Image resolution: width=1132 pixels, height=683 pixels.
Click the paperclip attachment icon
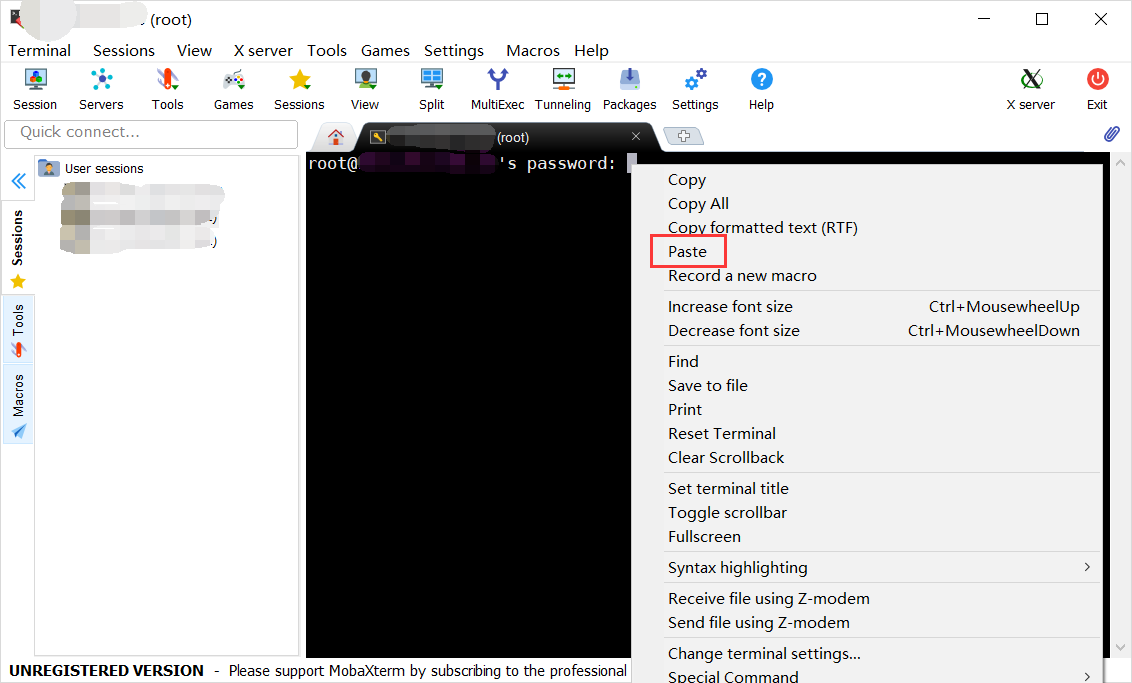click(x=1112, y=134)
